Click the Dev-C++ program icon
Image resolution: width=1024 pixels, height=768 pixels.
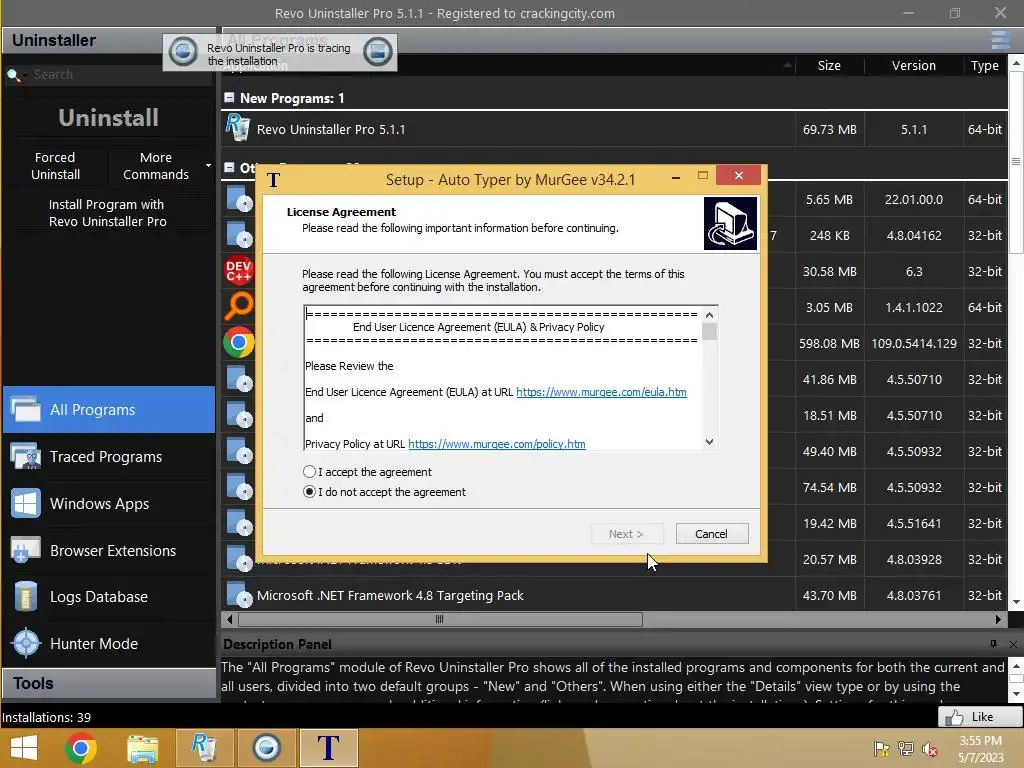click(x=238, y=270)
